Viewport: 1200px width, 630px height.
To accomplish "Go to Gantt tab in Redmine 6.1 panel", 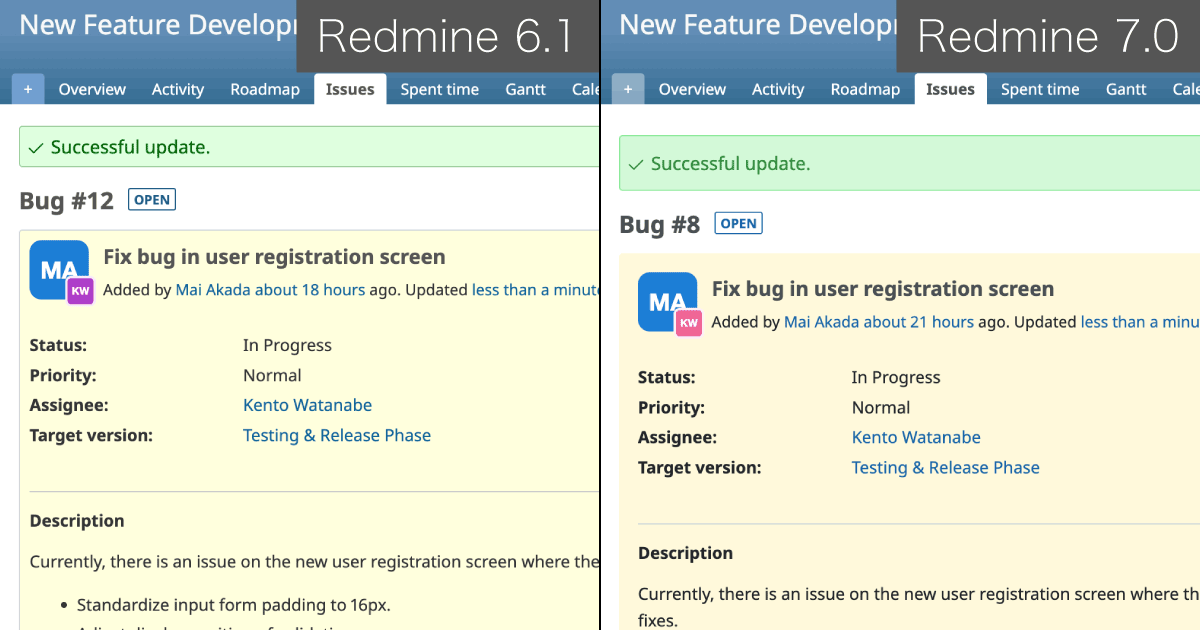I will tap(525, 89).
